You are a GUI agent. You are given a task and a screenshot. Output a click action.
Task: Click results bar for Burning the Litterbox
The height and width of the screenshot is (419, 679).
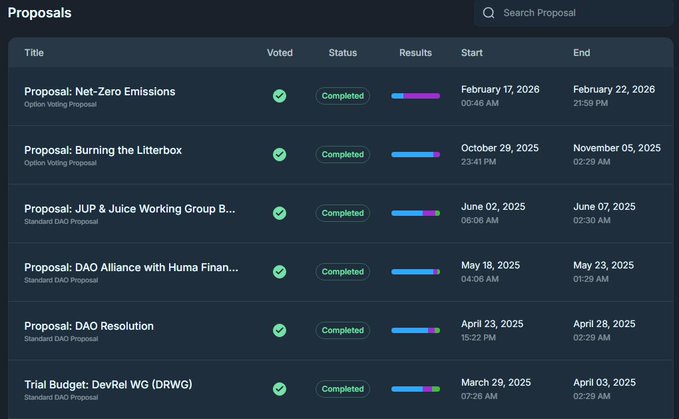416,155
